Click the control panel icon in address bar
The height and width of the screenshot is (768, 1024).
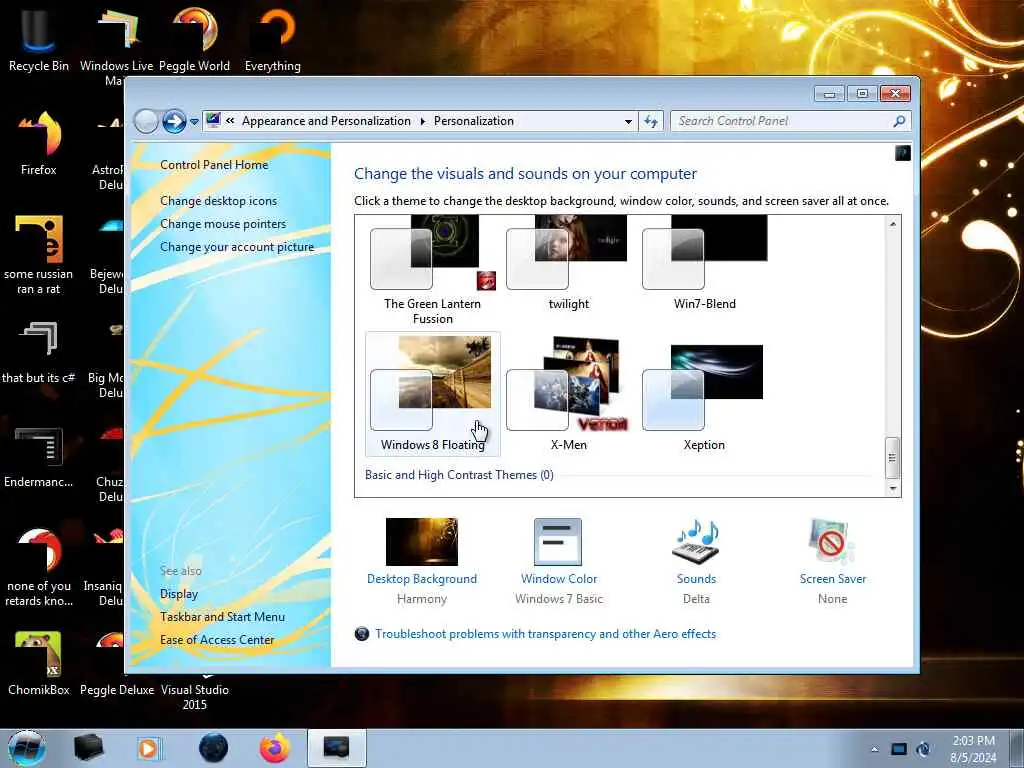[x=213, y=120]
